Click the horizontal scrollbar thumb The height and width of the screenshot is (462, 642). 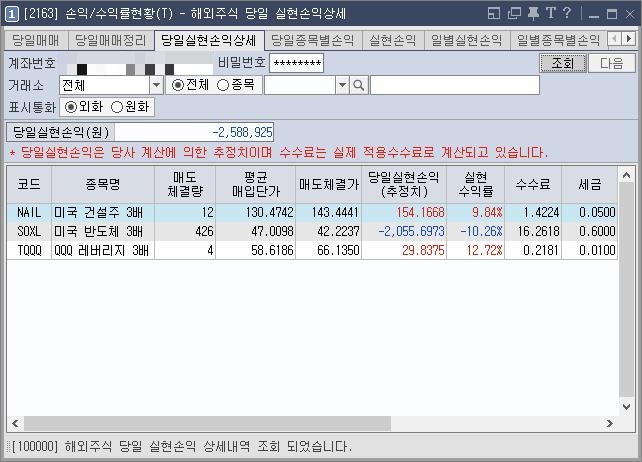pos(207,424)
